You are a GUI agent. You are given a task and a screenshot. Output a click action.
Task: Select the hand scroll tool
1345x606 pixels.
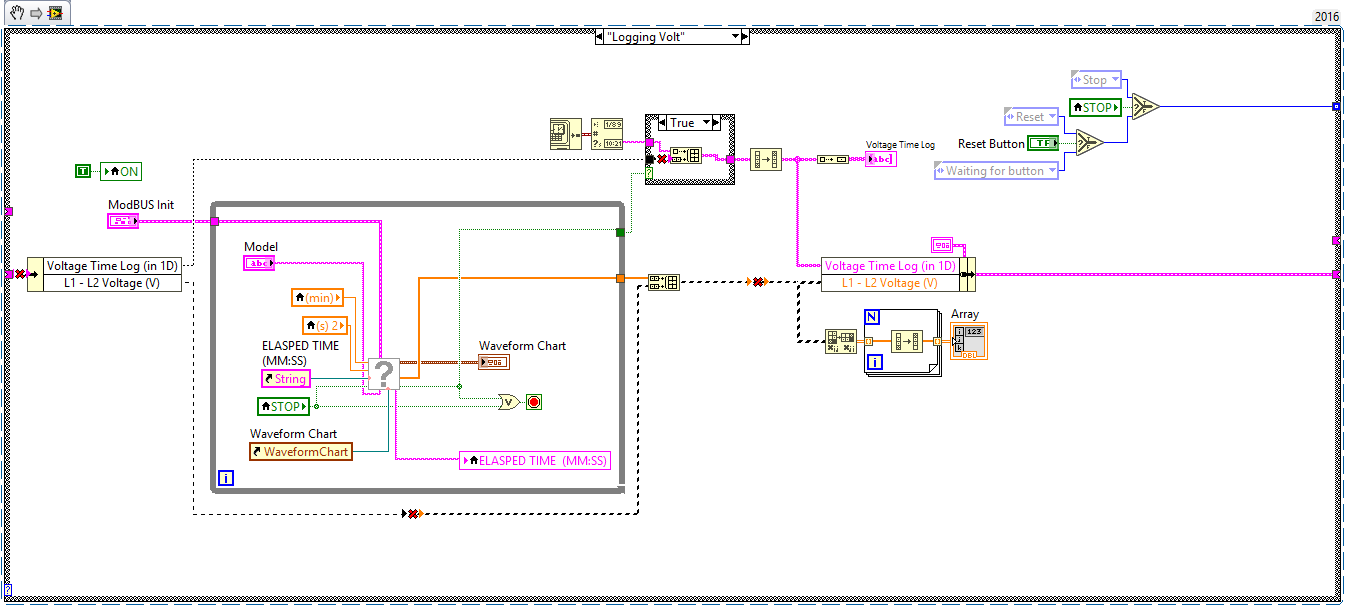[17, 11]
